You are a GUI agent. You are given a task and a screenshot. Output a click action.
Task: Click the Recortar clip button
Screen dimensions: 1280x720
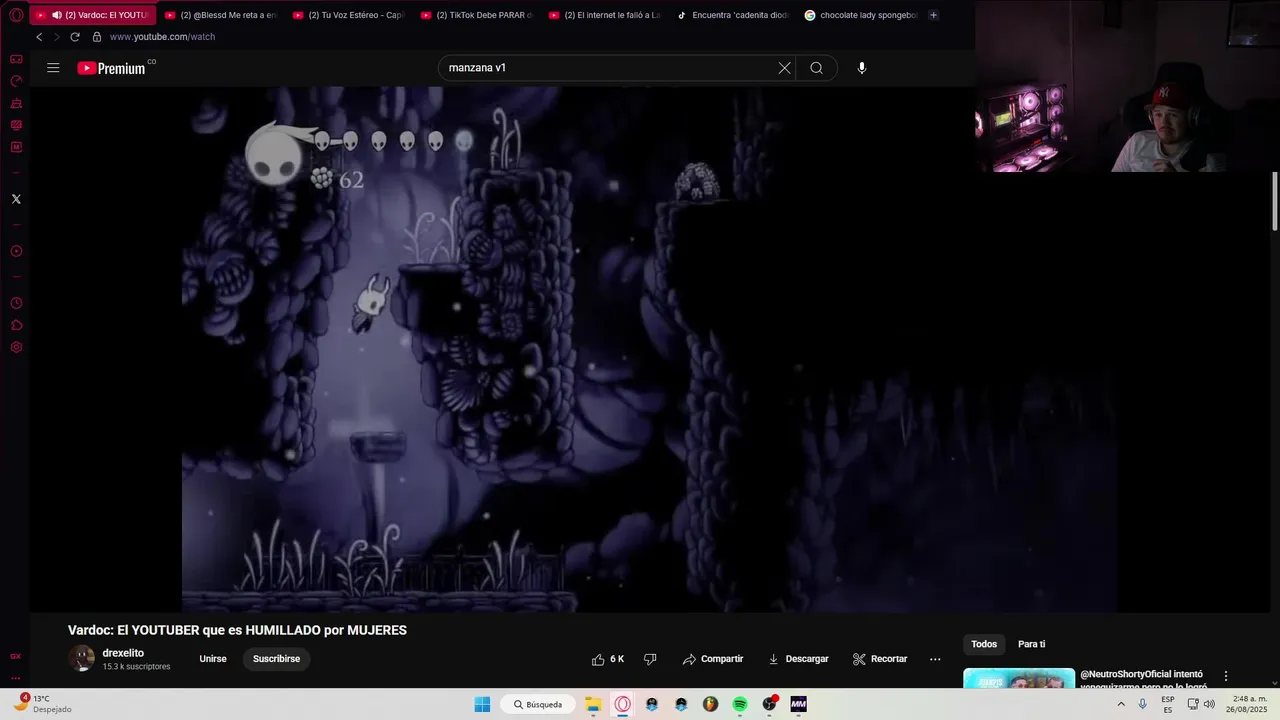pyautogui.click(x=880, y=659)
